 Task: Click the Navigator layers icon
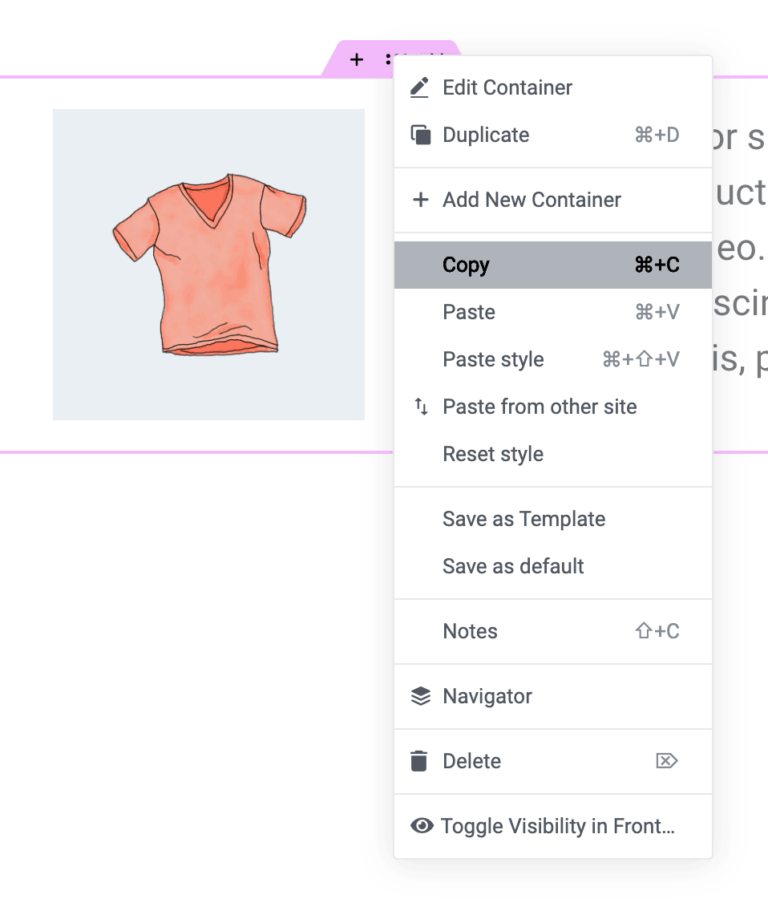[421, 697]
